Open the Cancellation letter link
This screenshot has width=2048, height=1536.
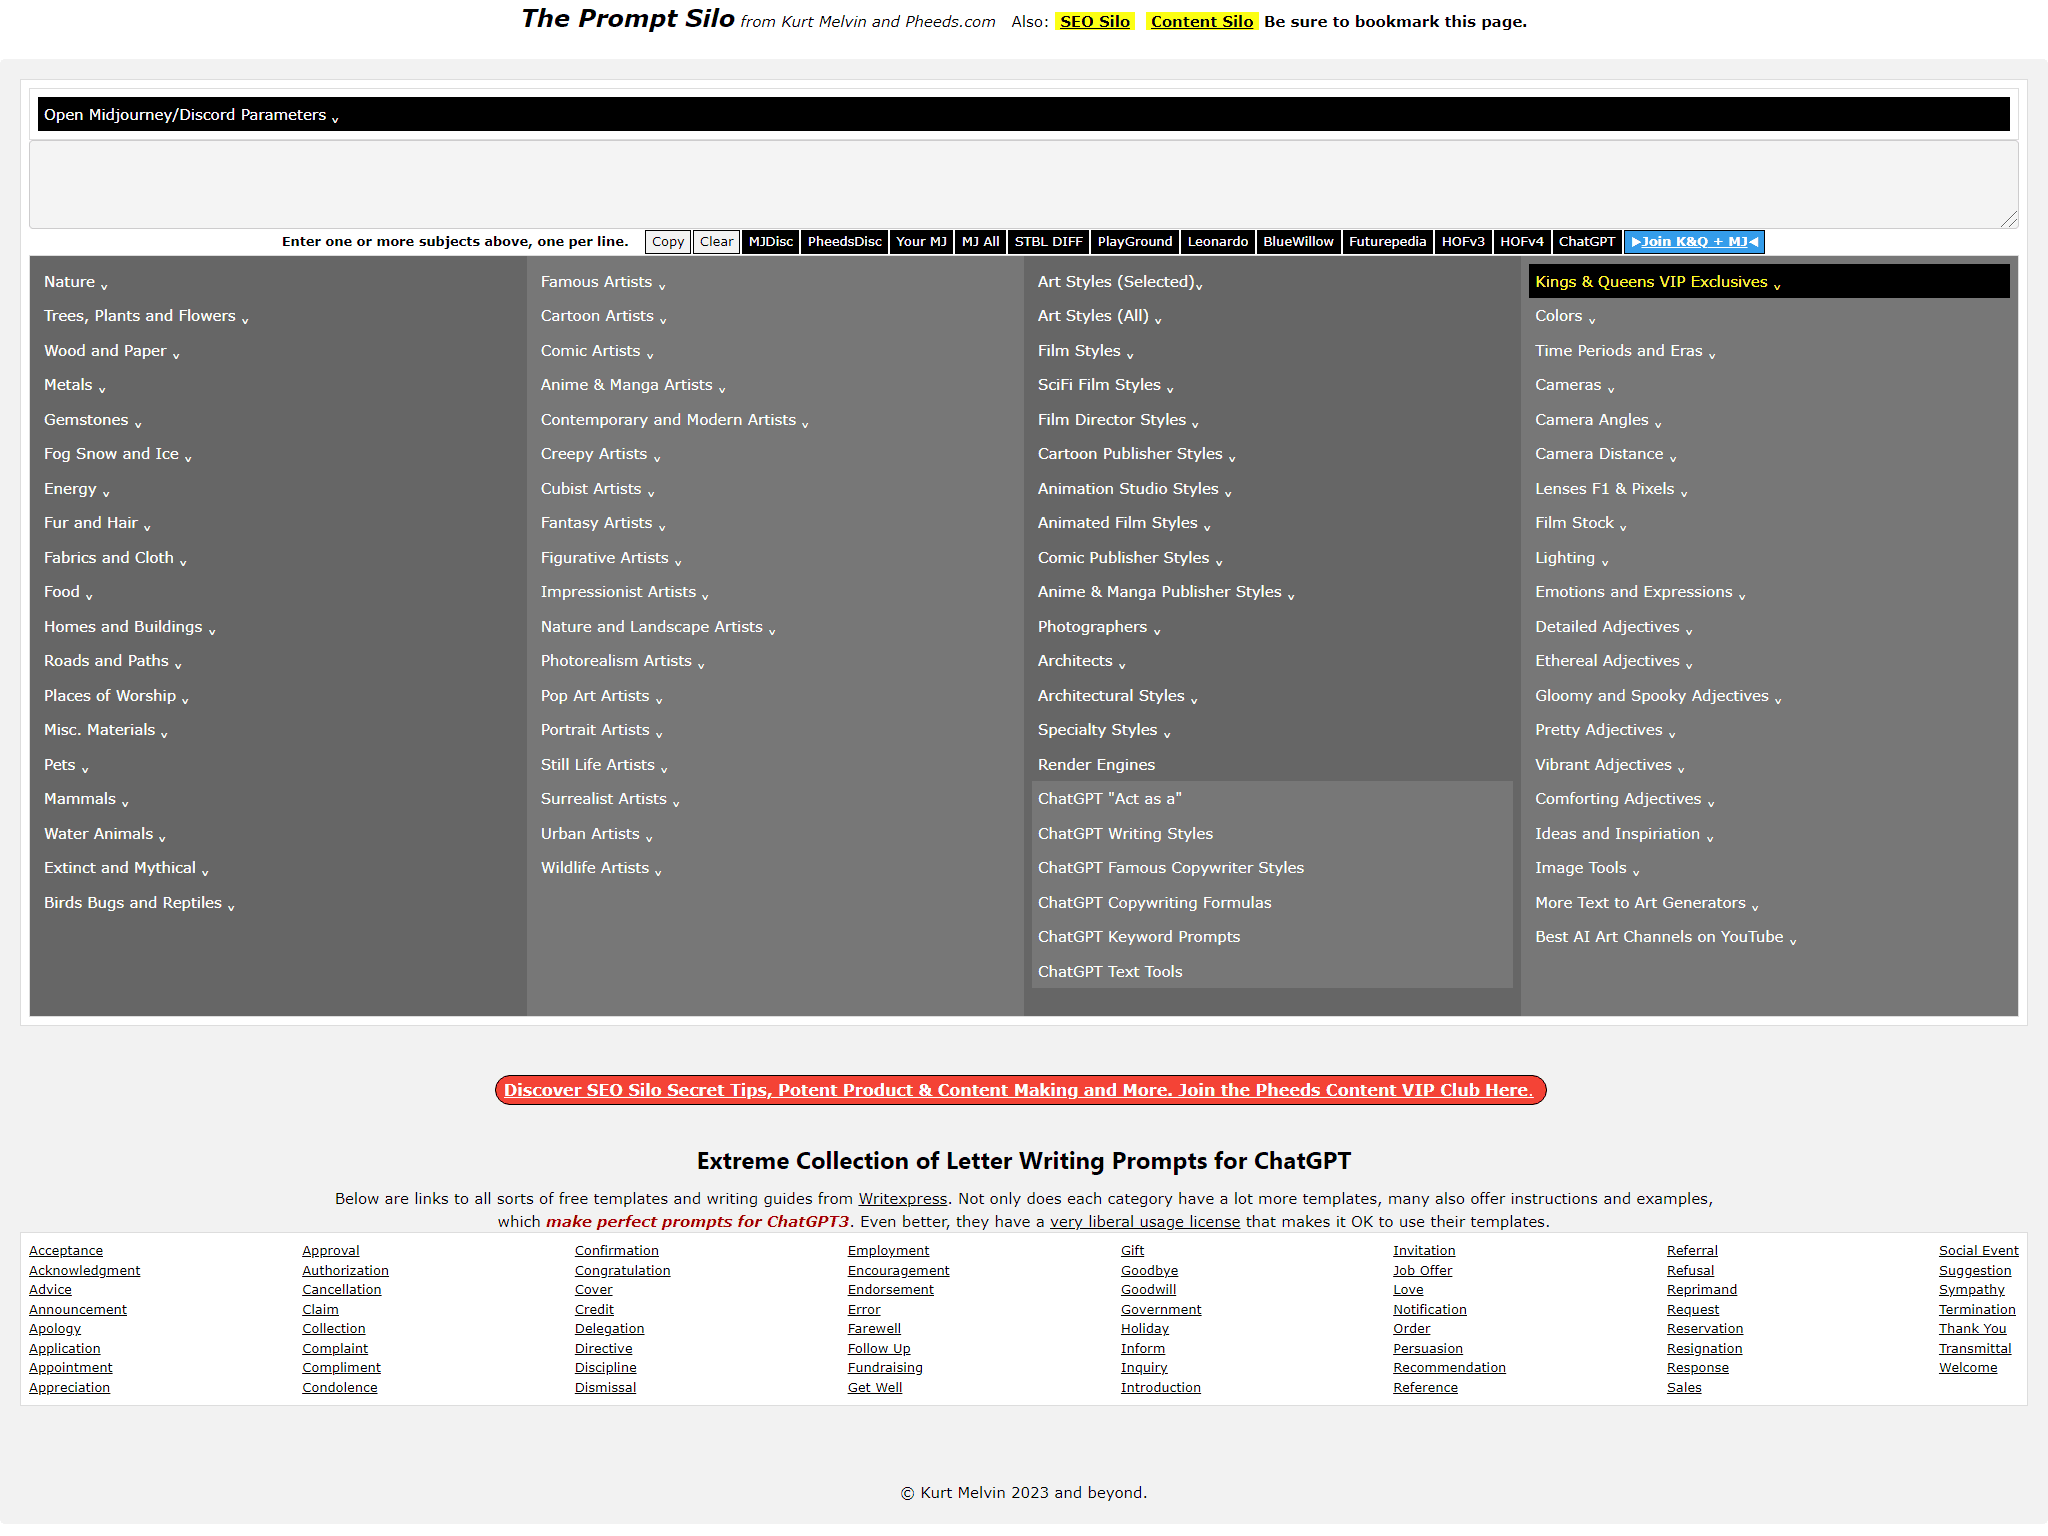342,1290
